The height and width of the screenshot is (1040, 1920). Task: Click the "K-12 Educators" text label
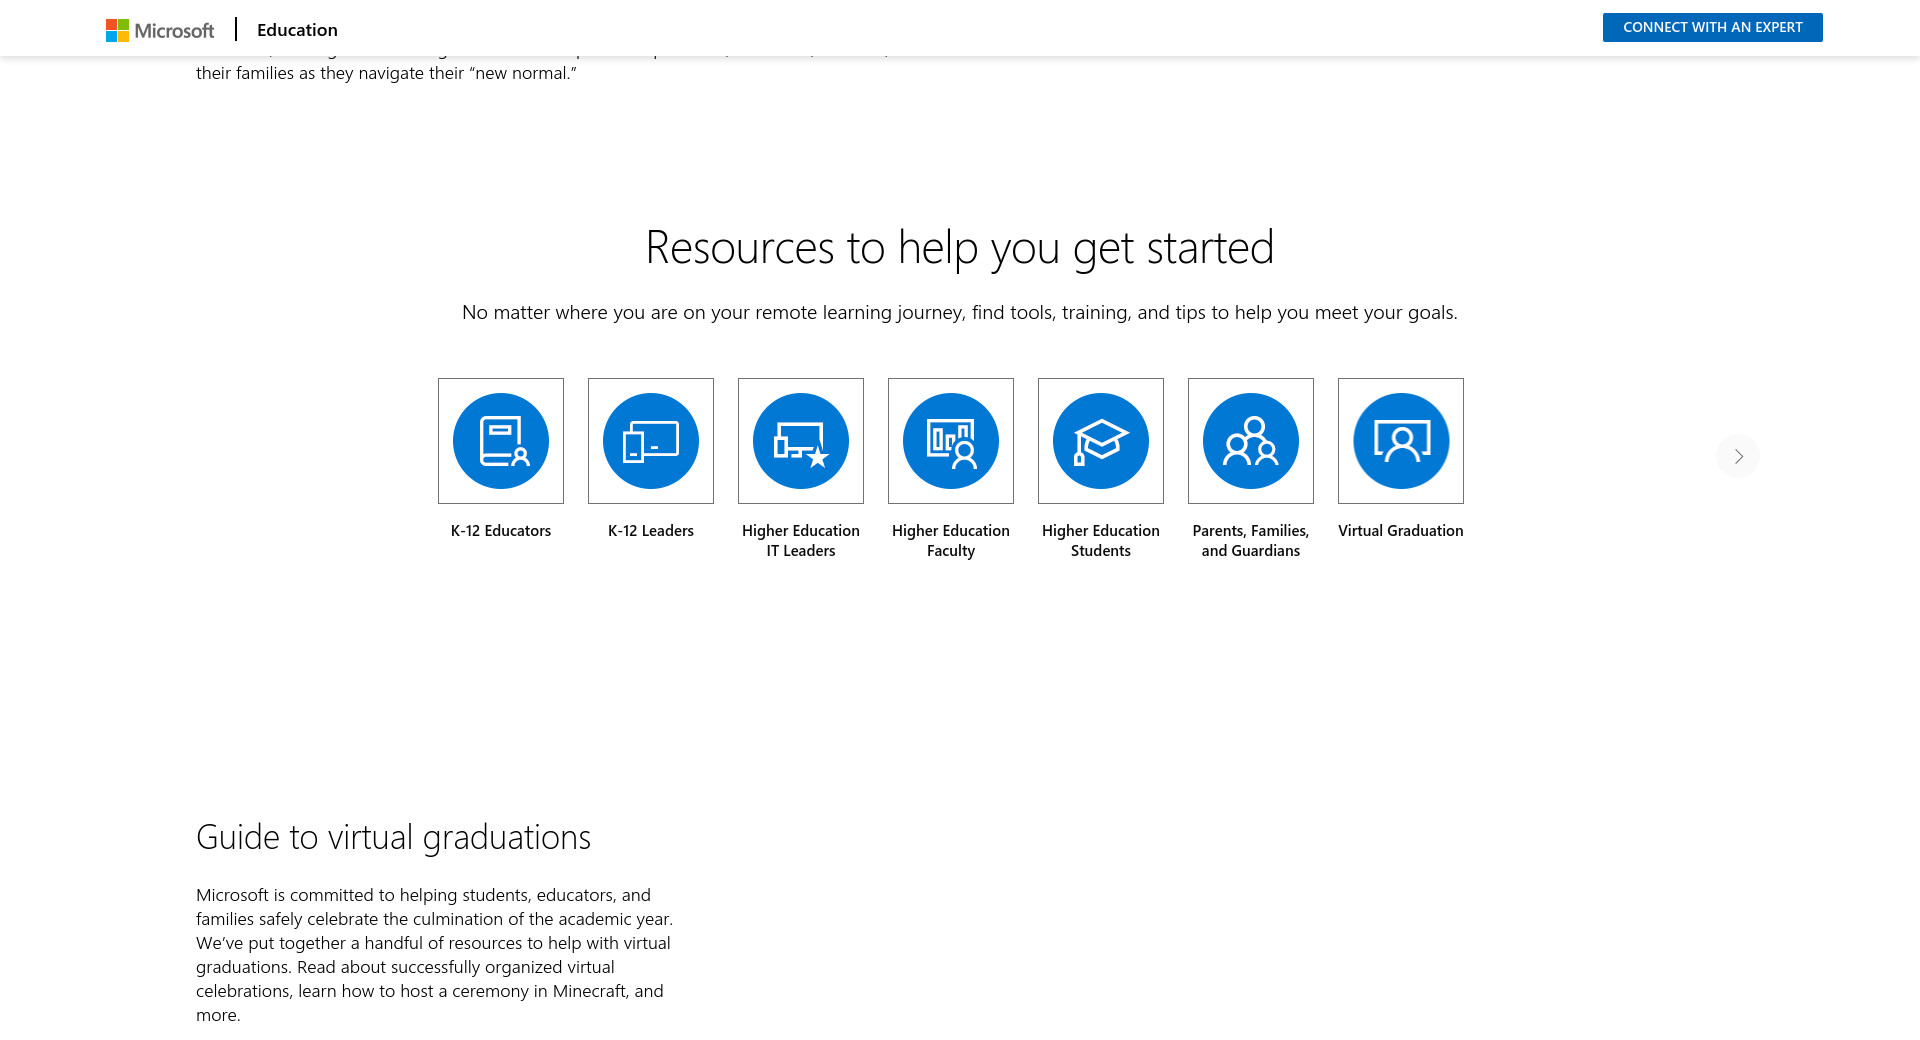pos(501,531)
